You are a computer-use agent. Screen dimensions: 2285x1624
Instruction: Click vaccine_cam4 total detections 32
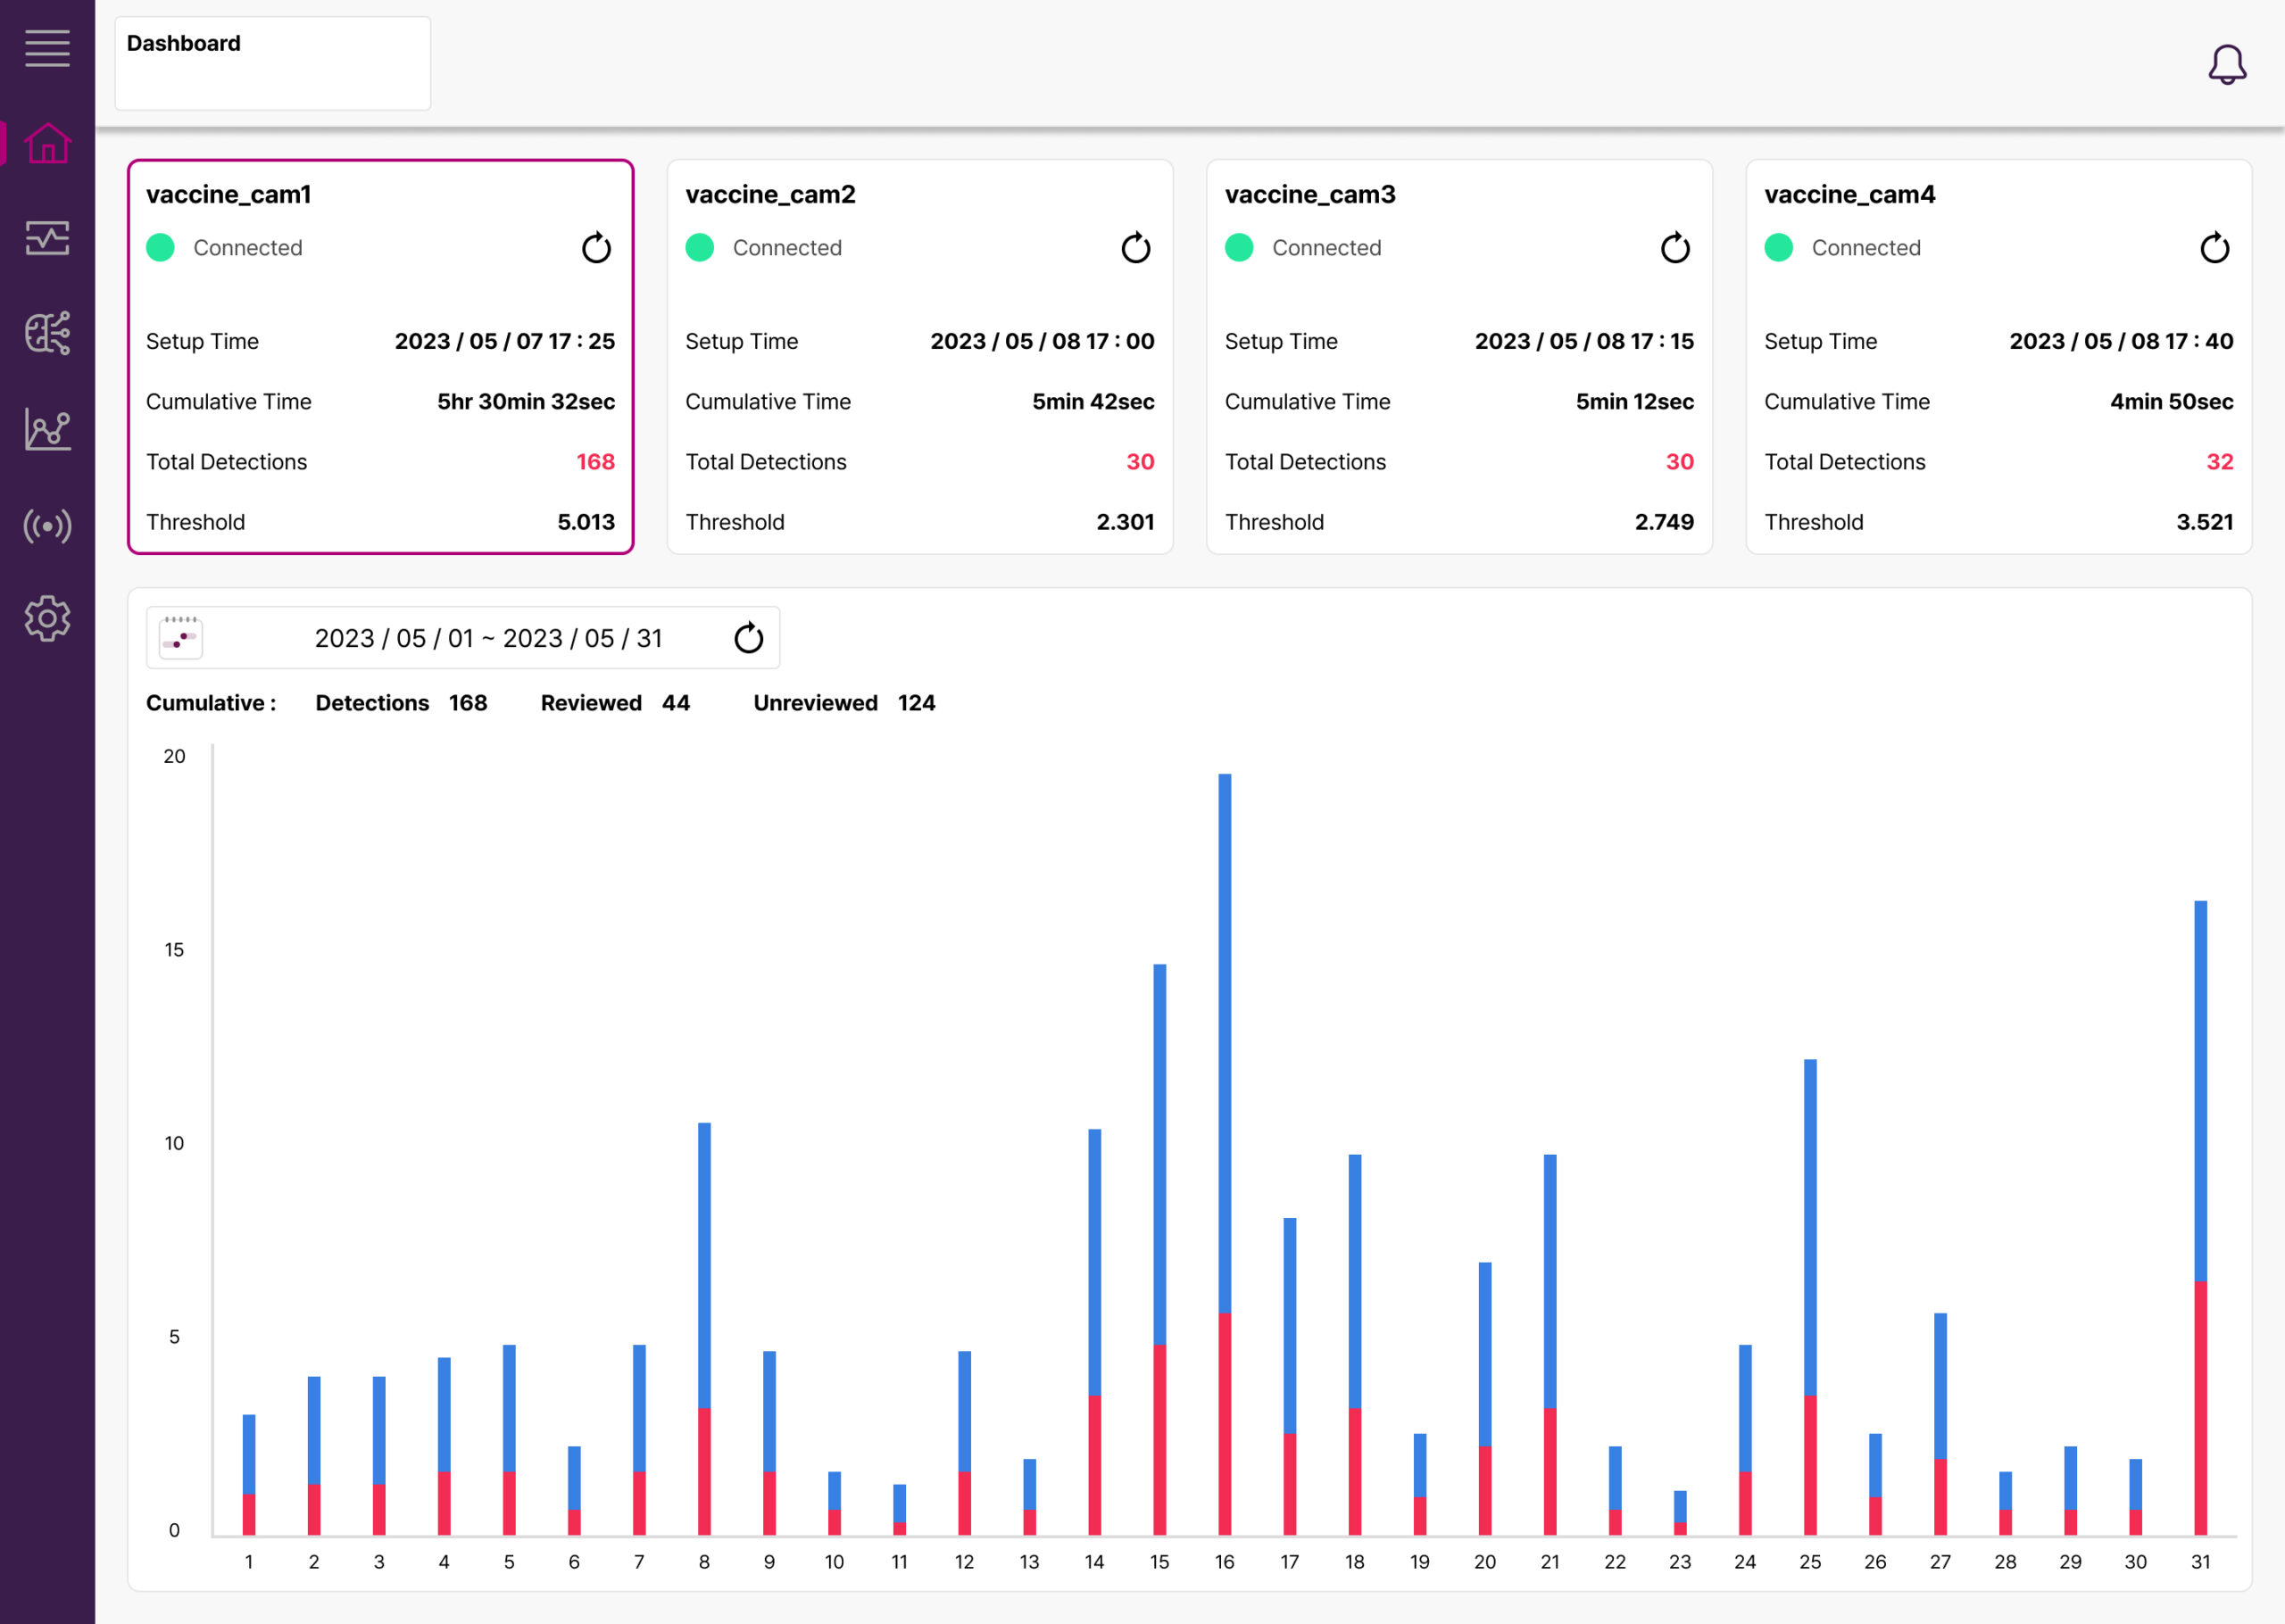tap(2219, 462)
